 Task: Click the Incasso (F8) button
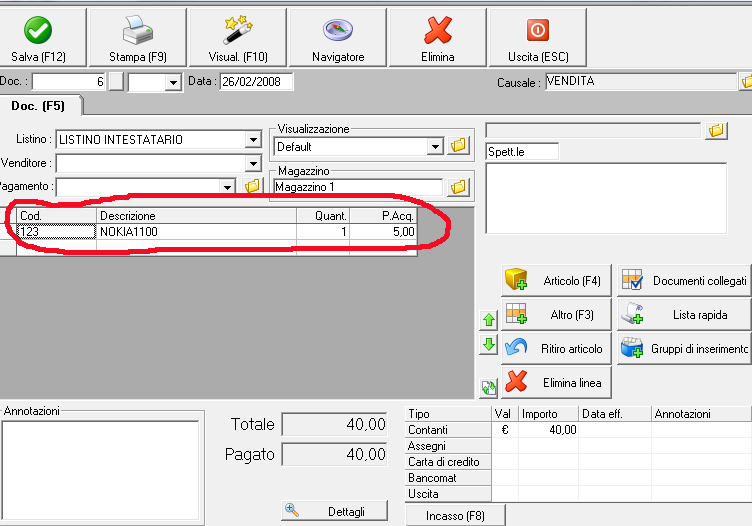tap(455, 515)
